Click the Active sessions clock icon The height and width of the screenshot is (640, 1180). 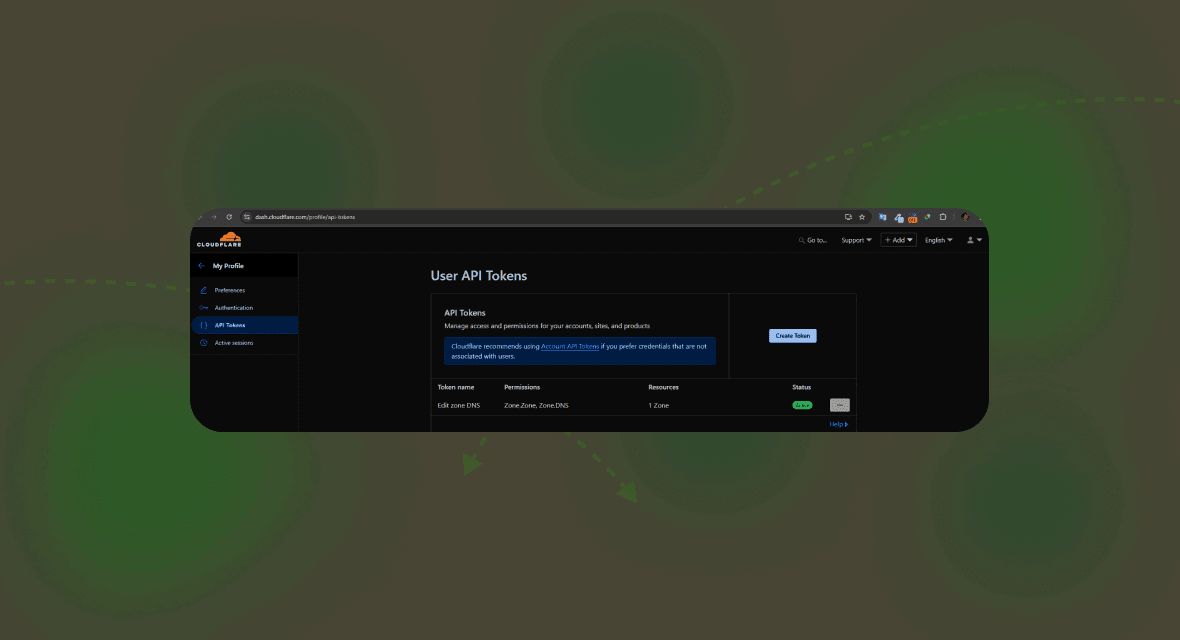[x=203, y=343]
